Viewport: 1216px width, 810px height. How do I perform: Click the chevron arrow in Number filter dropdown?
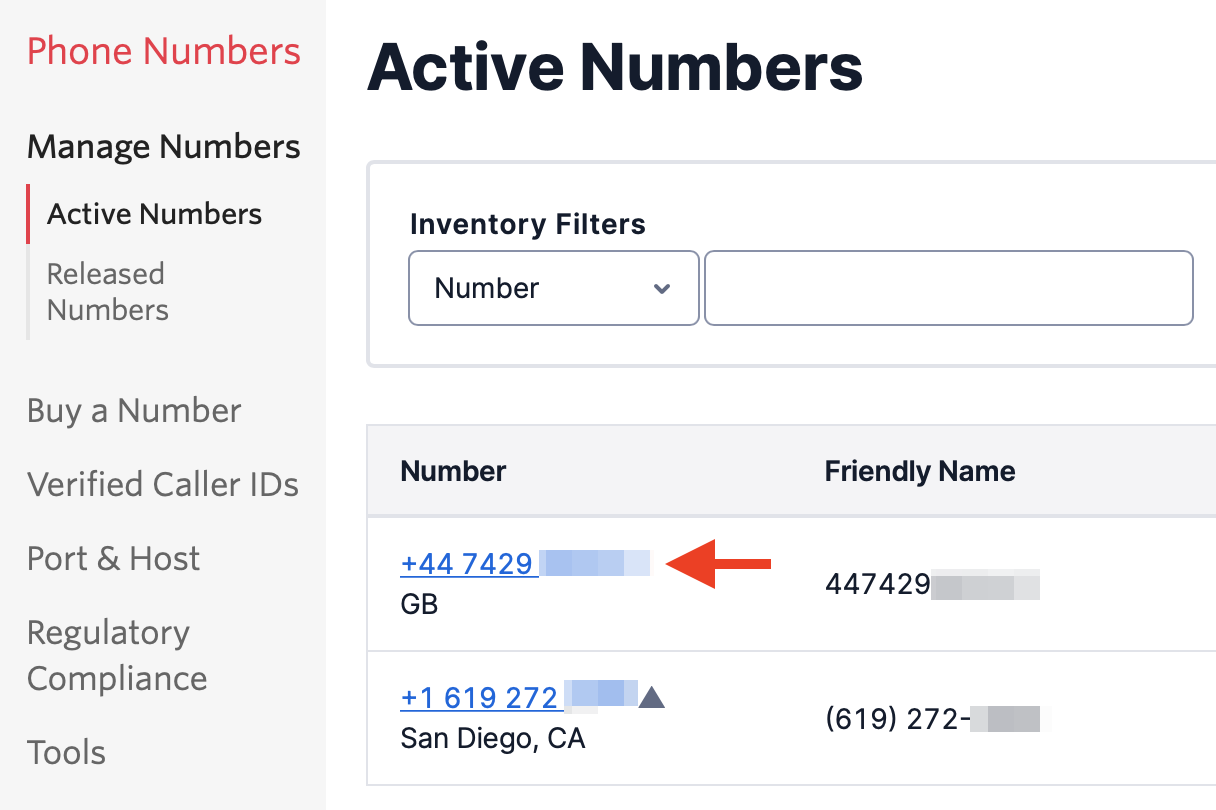point(661,289)
